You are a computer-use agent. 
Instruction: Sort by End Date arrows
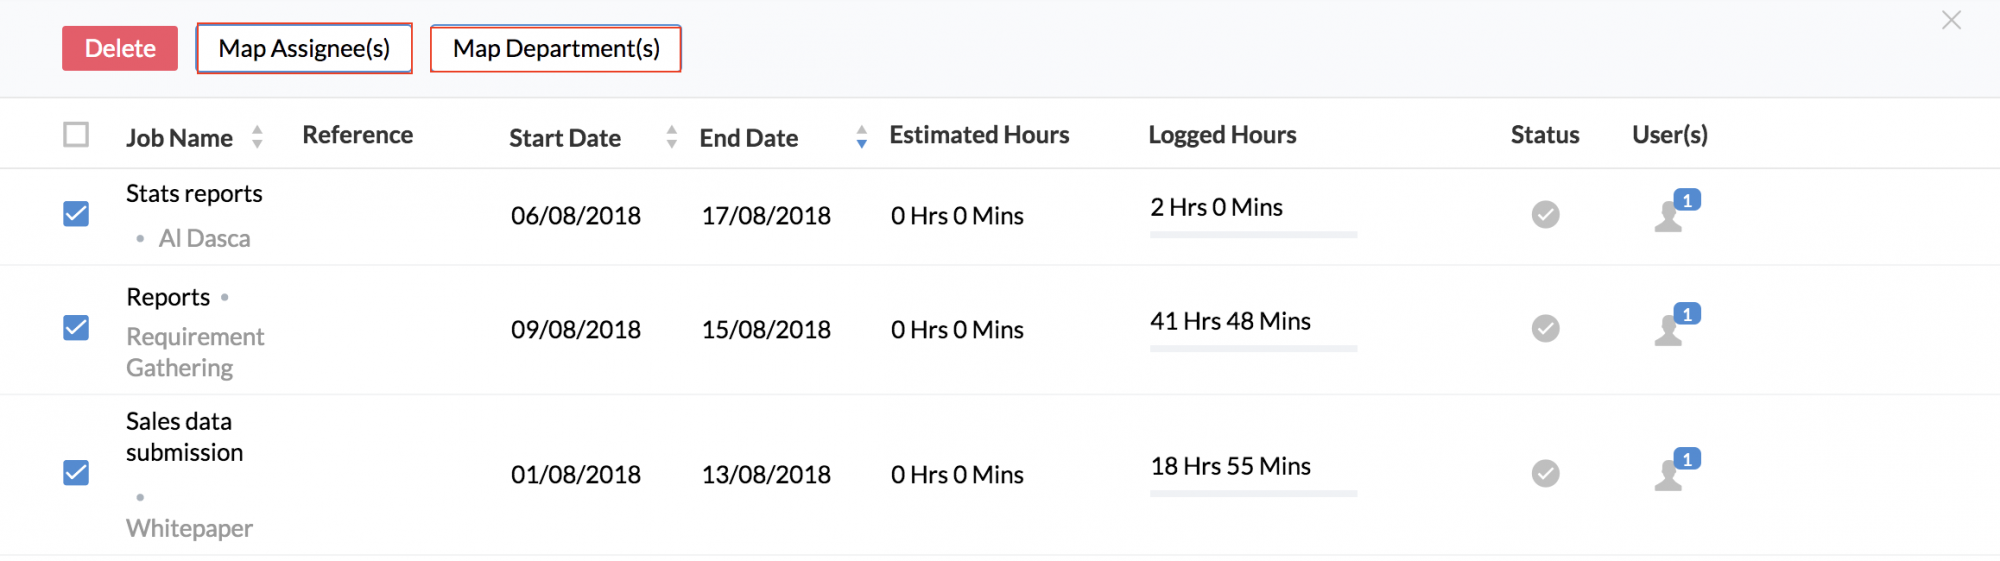861,137
